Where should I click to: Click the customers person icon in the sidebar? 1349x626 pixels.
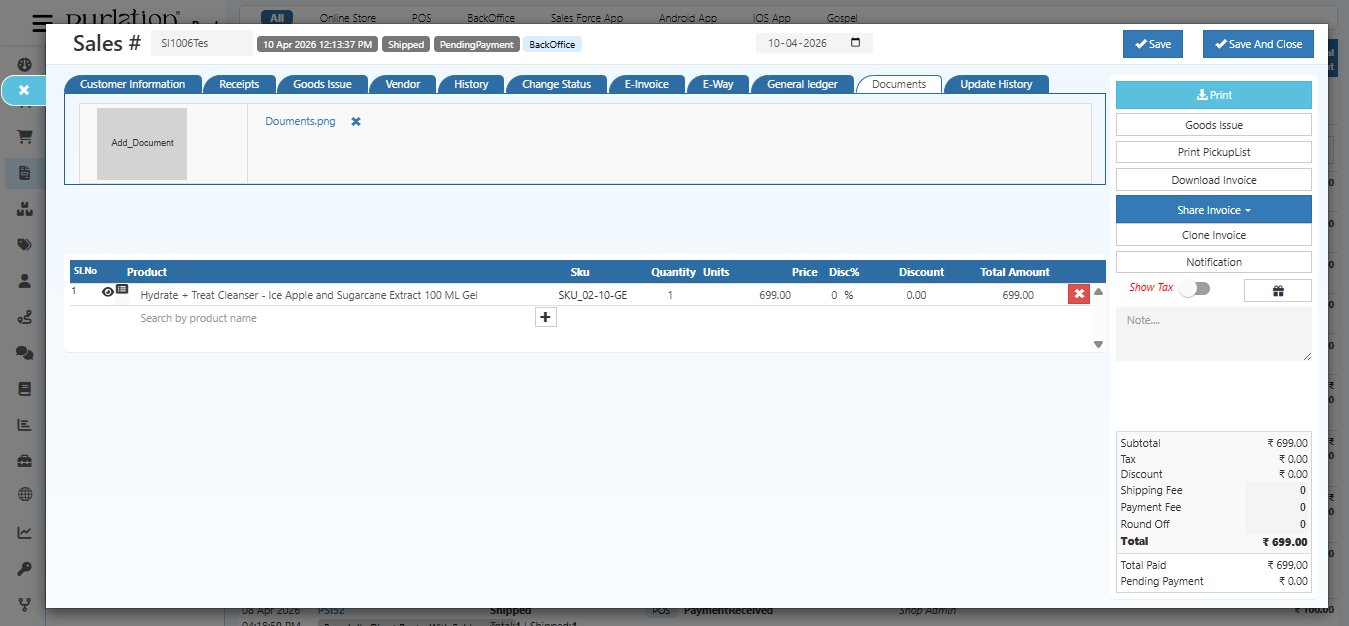coord(25,282)
